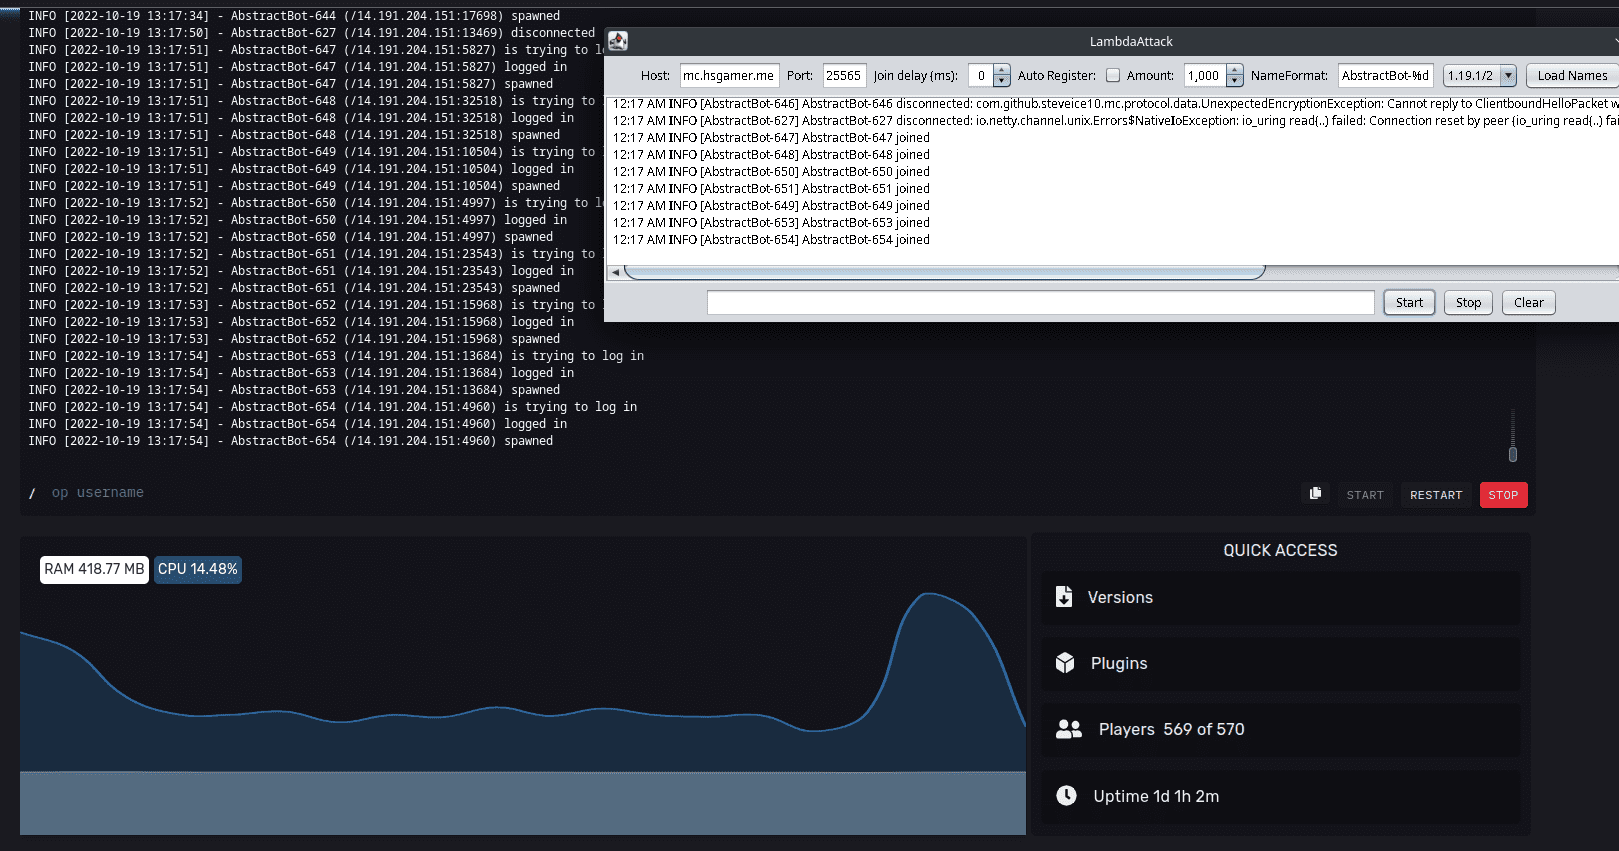Click the AbstractBot-654 joined log line
The image size is (1619, 851).
pos(771,240)
